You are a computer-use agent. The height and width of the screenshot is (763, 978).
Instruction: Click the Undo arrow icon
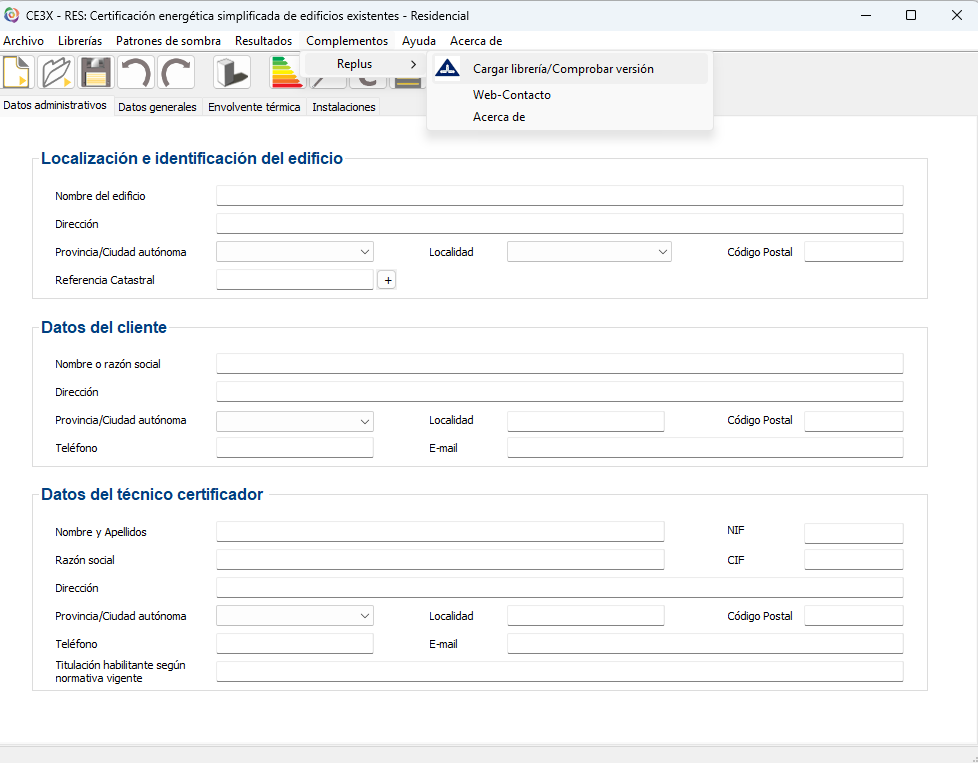pos(135,73)
